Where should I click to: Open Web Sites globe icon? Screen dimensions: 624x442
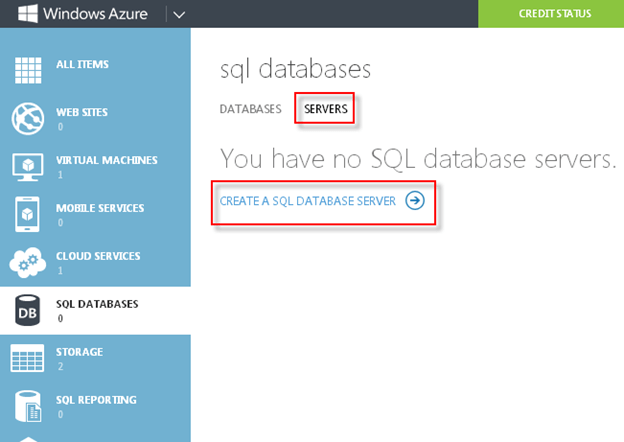coord(28,119)
